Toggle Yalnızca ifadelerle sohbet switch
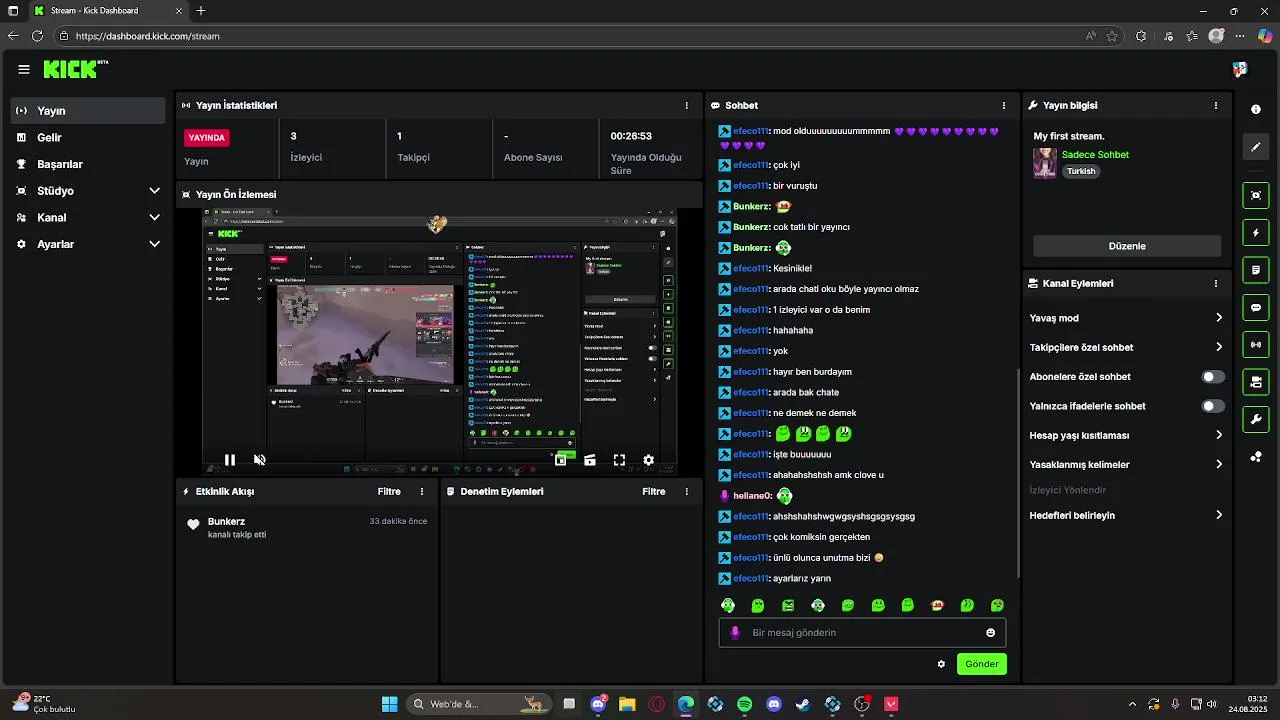This screenshot has width=1280, height=720. (x=1213, y=406)
